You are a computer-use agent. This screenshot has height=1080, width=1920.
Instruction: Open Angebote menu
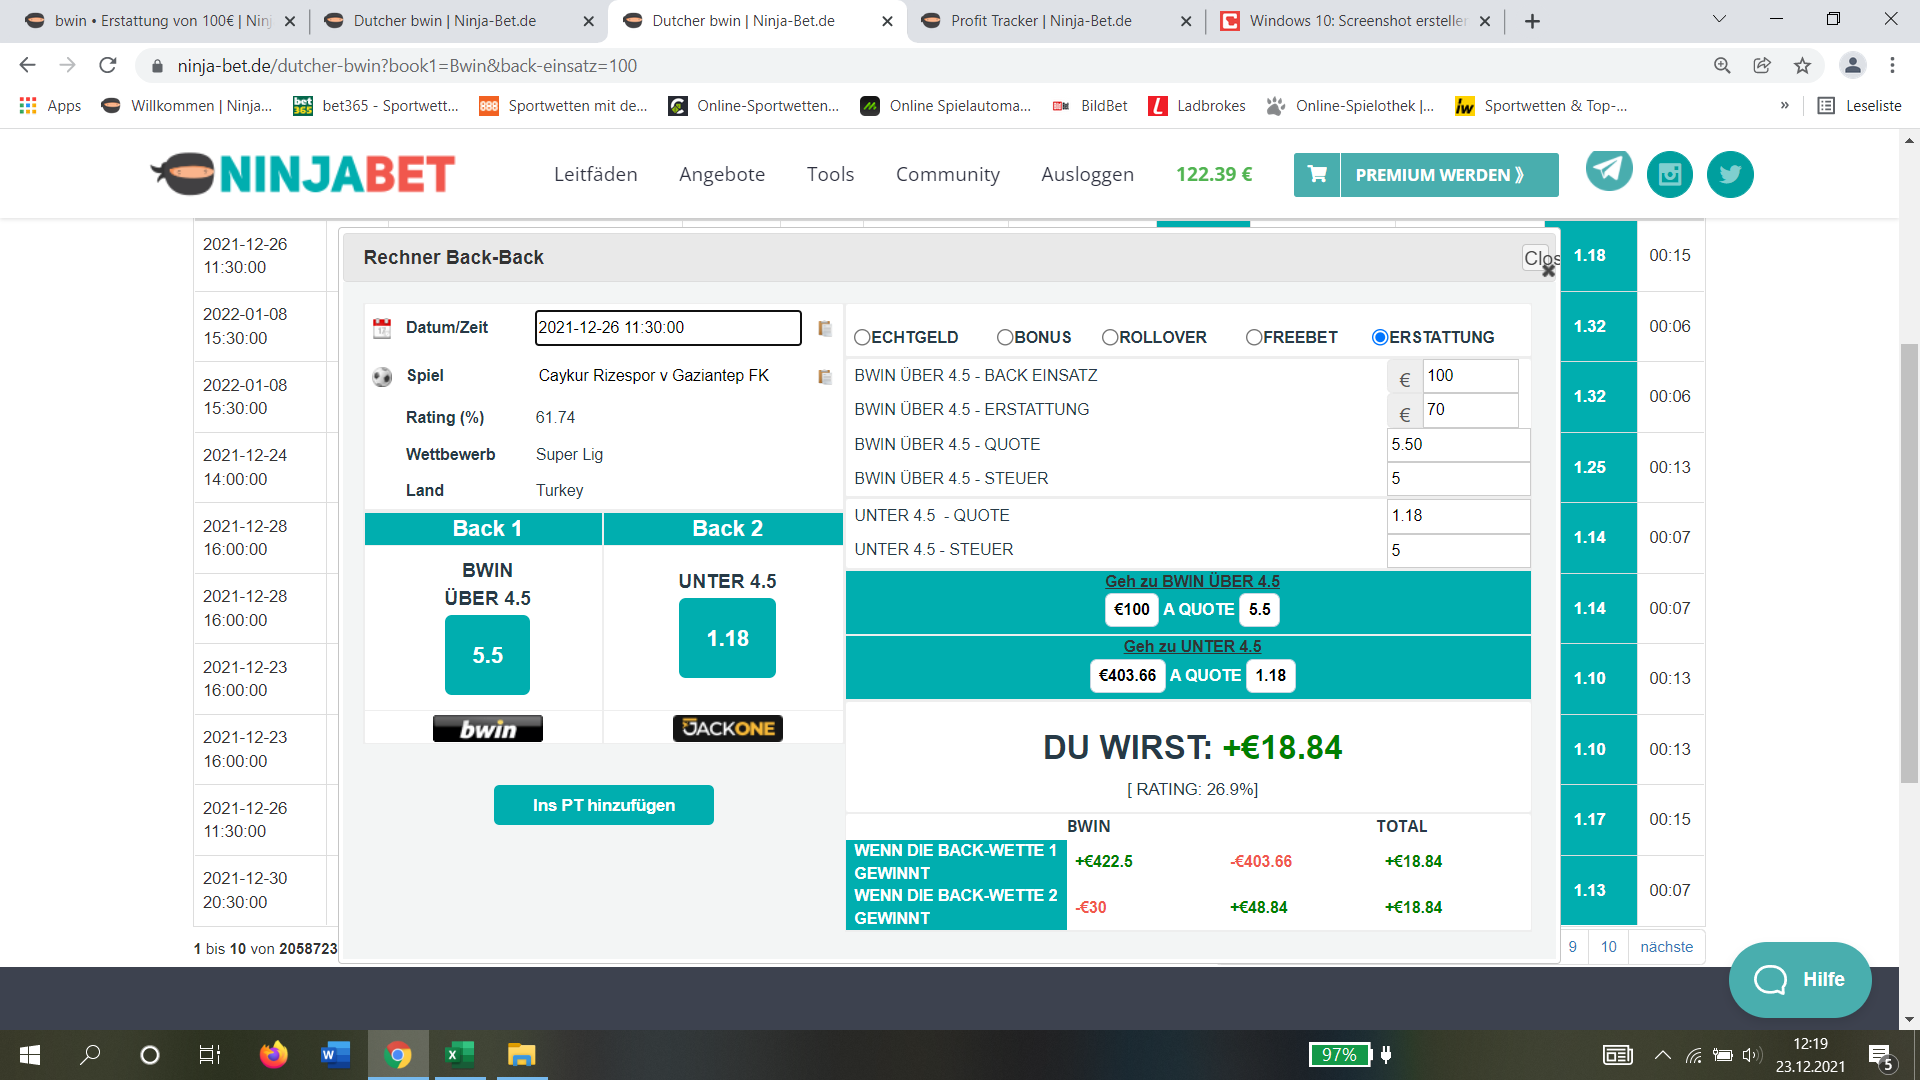[722, 174]
